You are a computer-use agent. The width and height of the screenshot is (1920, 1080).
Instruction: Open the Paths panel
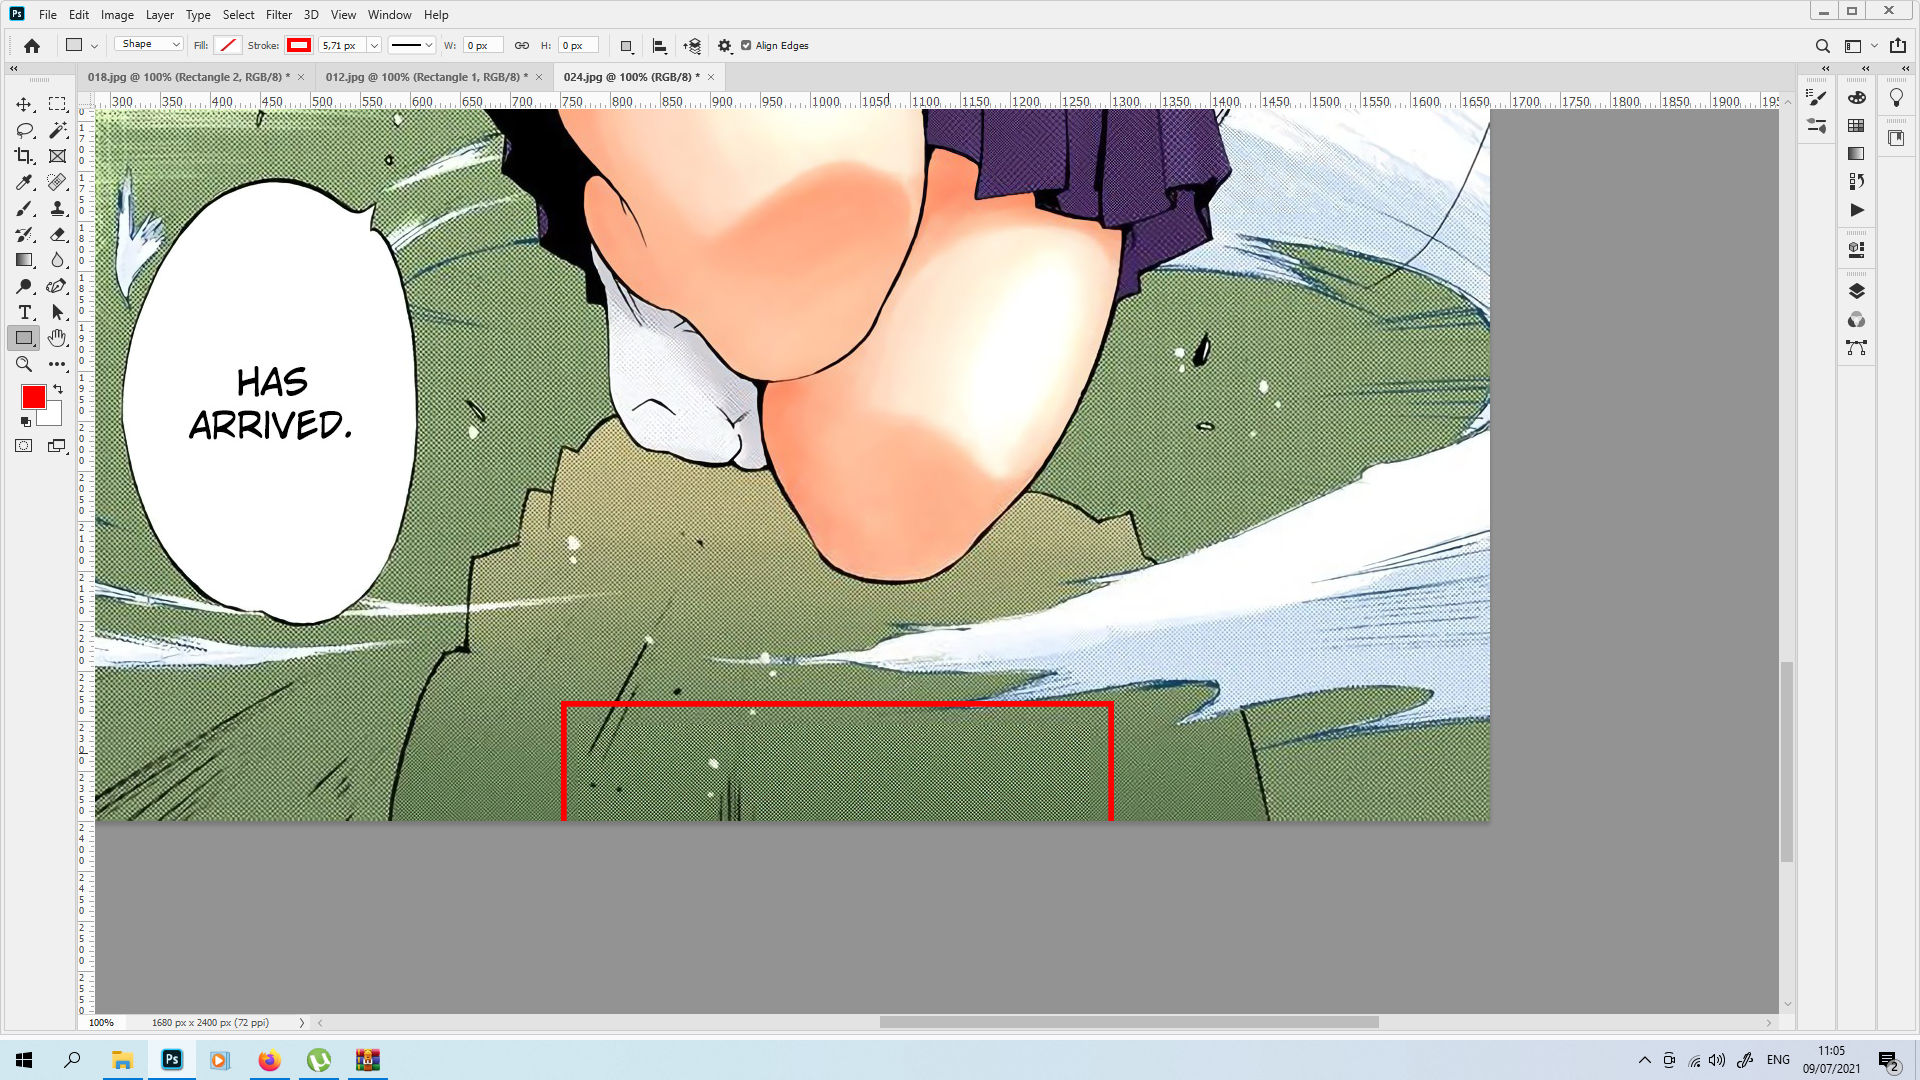pos(1857,348)
